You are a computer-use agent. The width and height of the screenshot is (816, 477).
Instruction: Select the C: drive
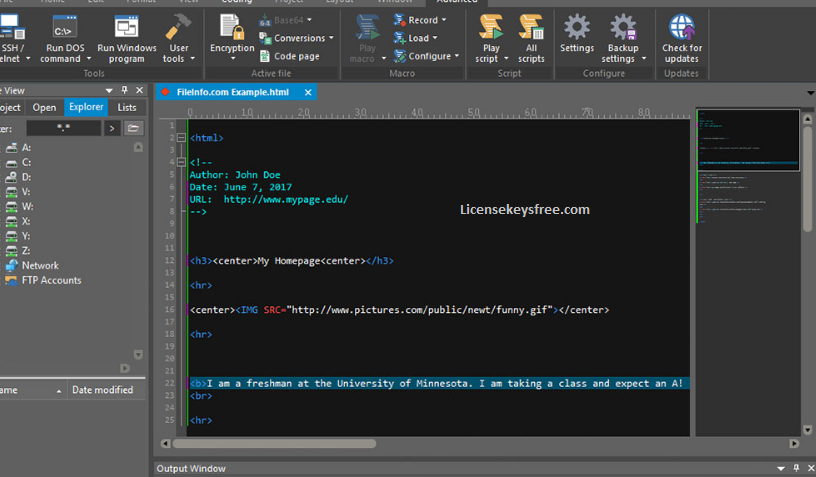[19, 162]
